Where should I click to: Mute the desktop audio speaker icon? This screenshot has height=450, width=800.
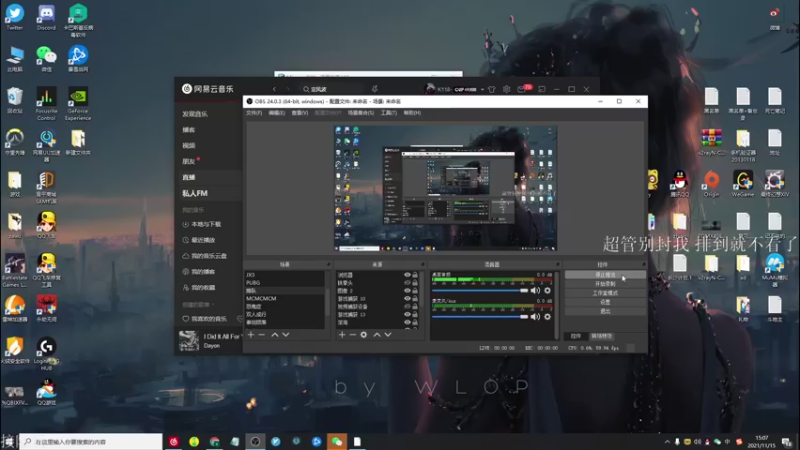pyautogui.click(x=535, y=290)
